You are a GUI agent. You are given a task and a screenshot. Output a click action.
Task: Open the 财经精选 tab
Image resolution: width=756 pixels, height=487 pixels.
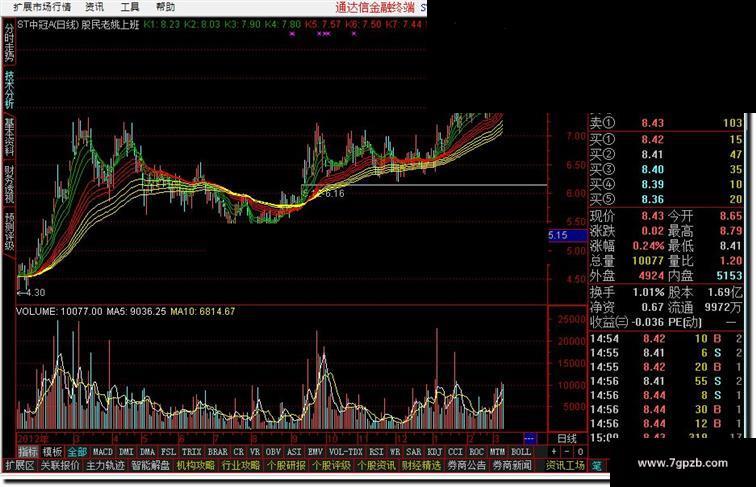[421, 465]
